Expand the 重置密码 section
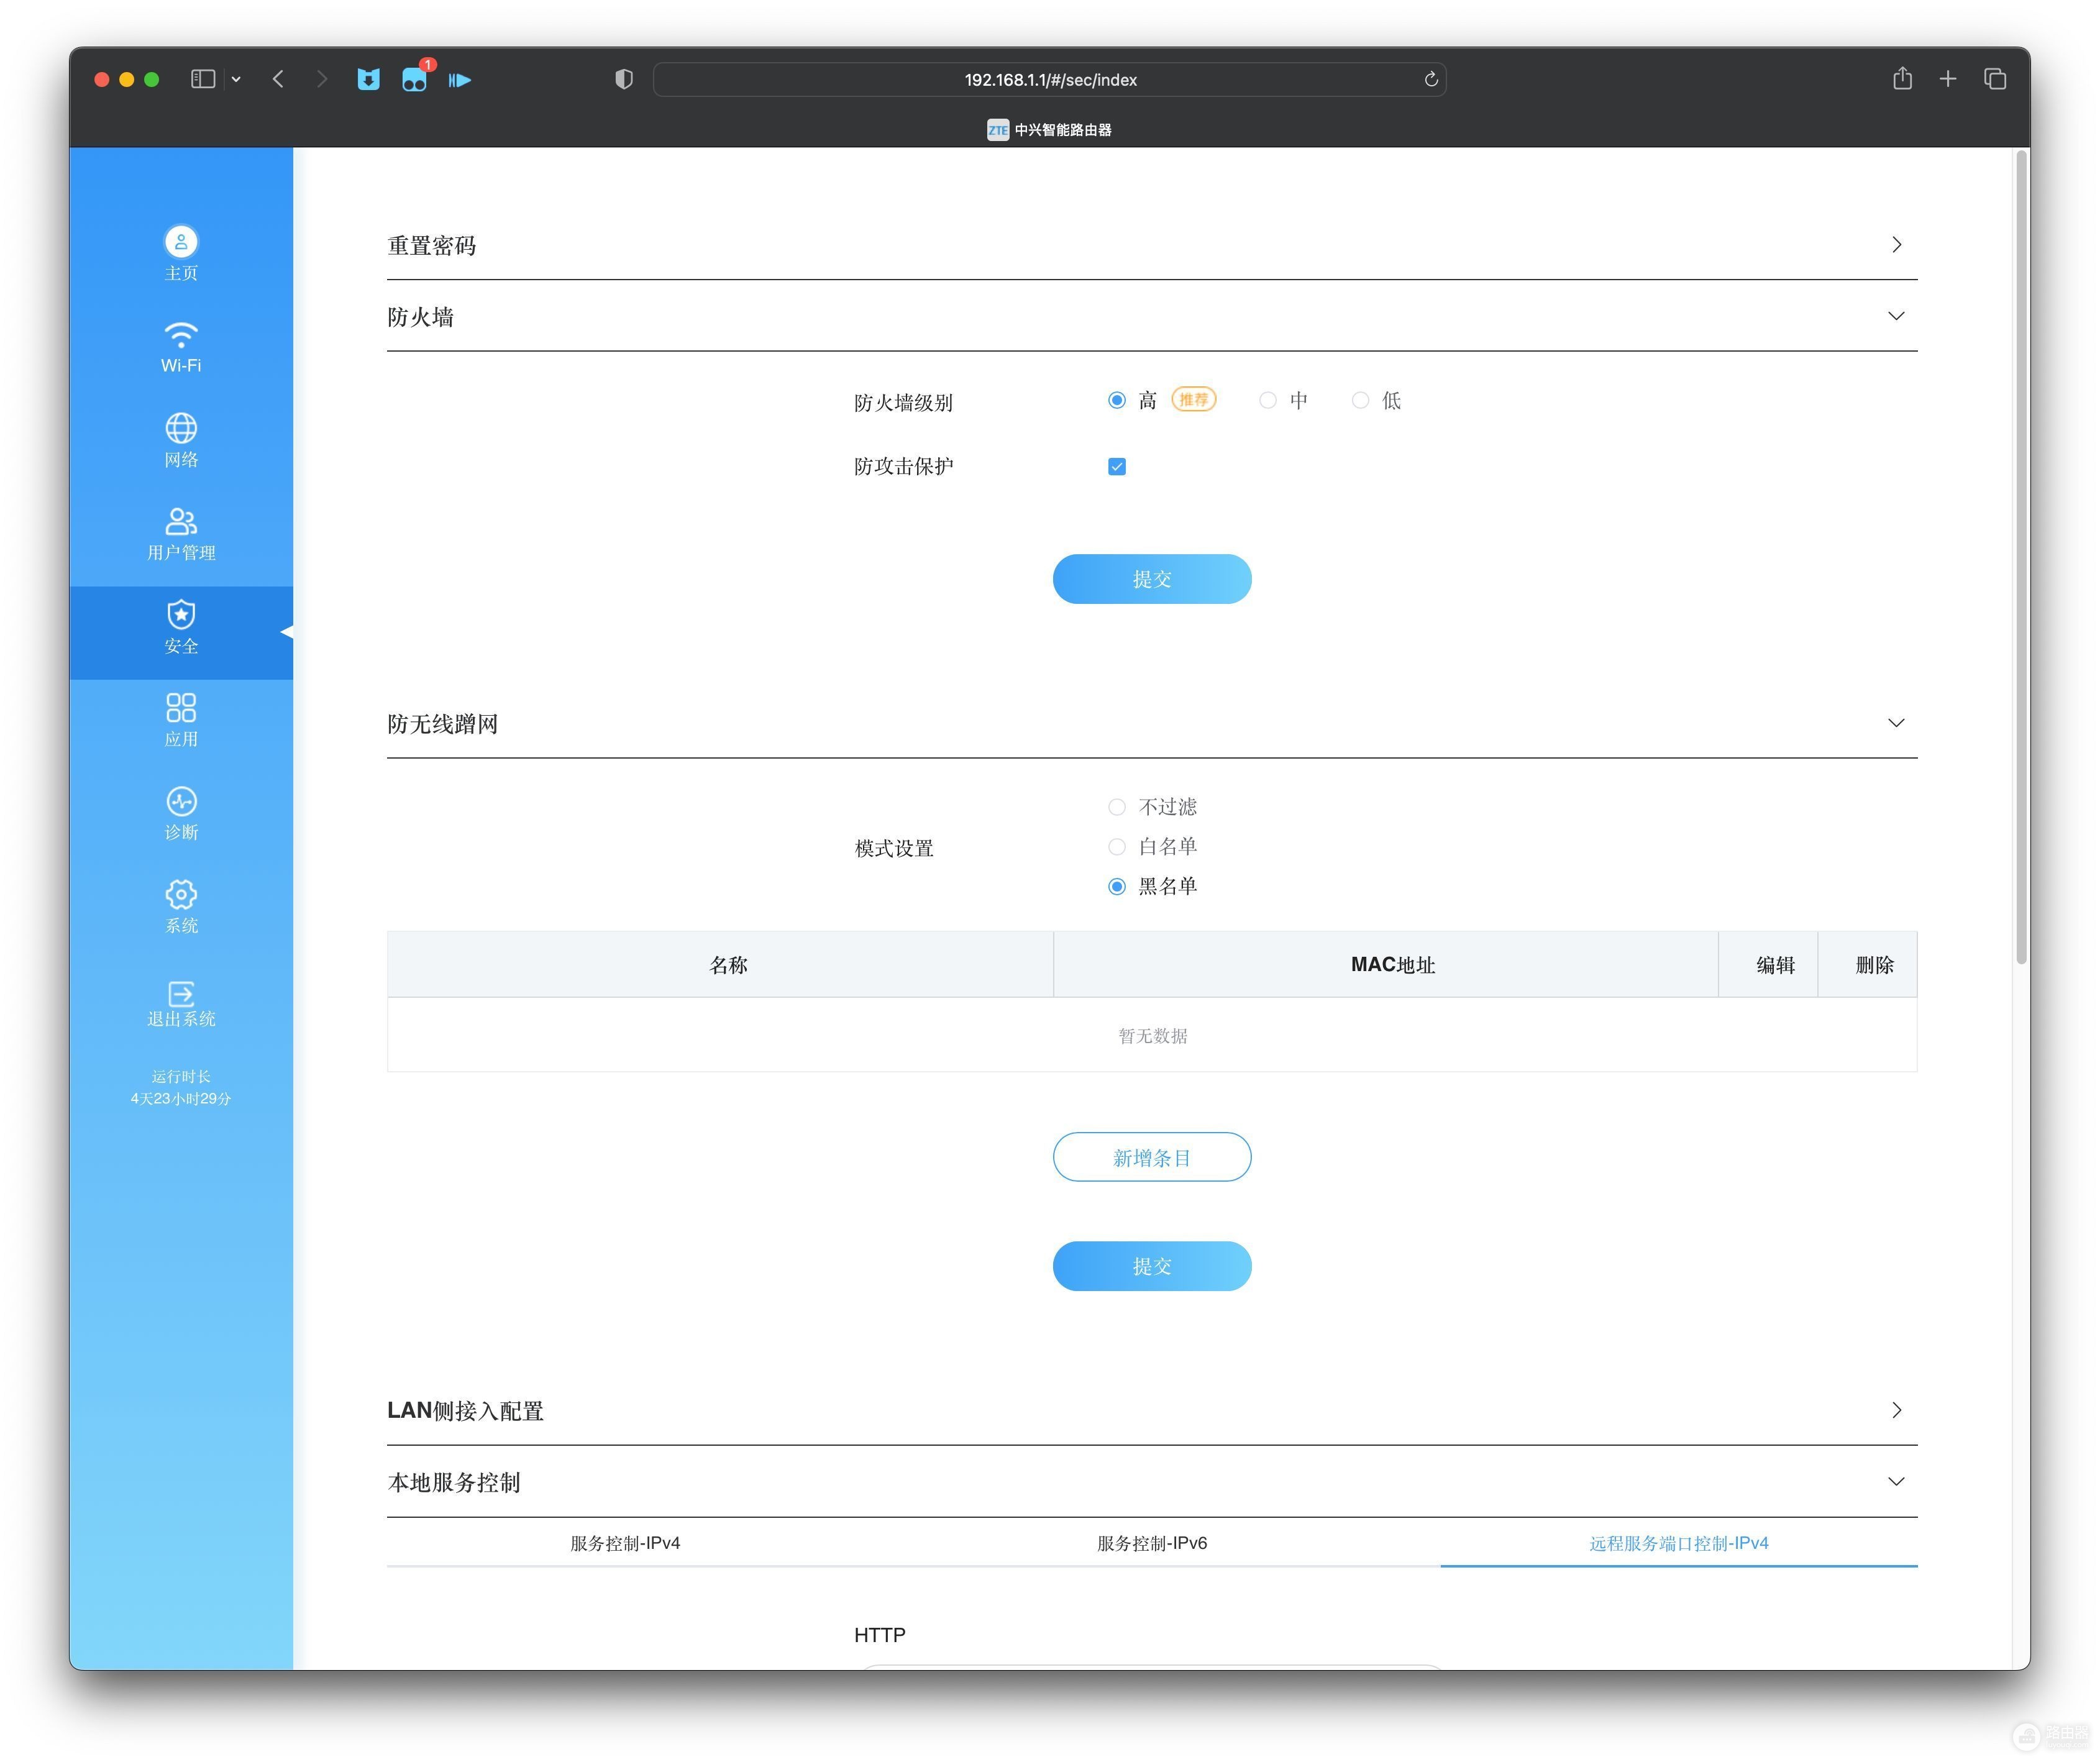 1152,245
